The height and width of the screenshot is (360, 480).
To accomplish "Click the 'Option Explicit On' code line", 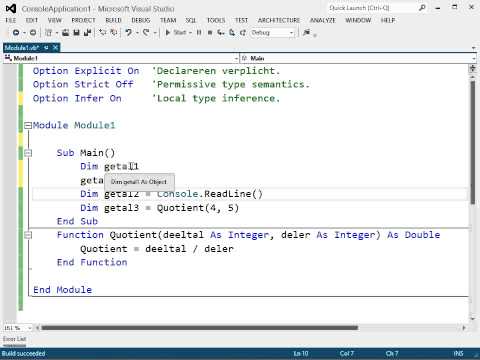I will point(86,71).
